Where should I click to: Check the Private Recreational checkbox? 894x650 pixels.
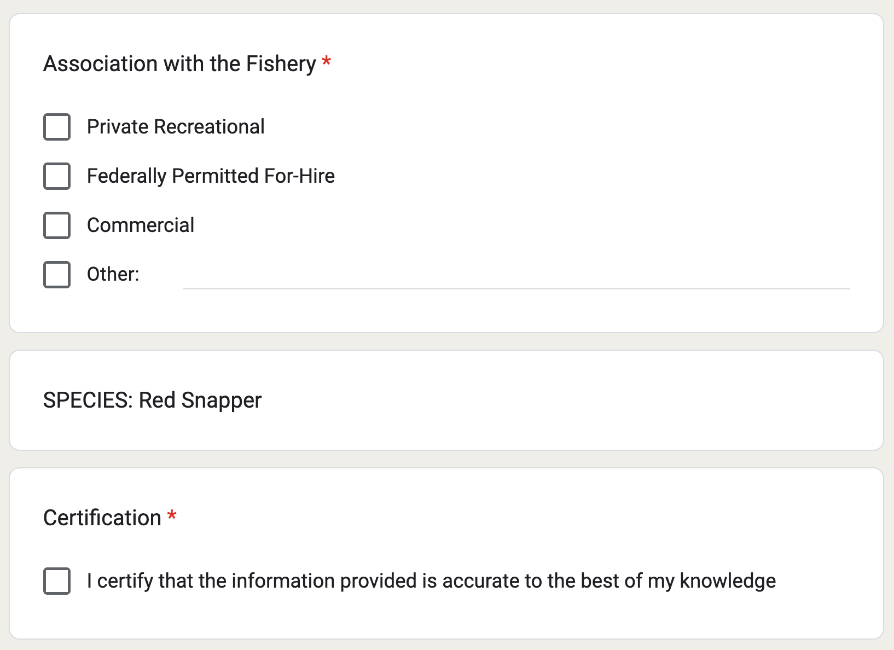point(57,127)
